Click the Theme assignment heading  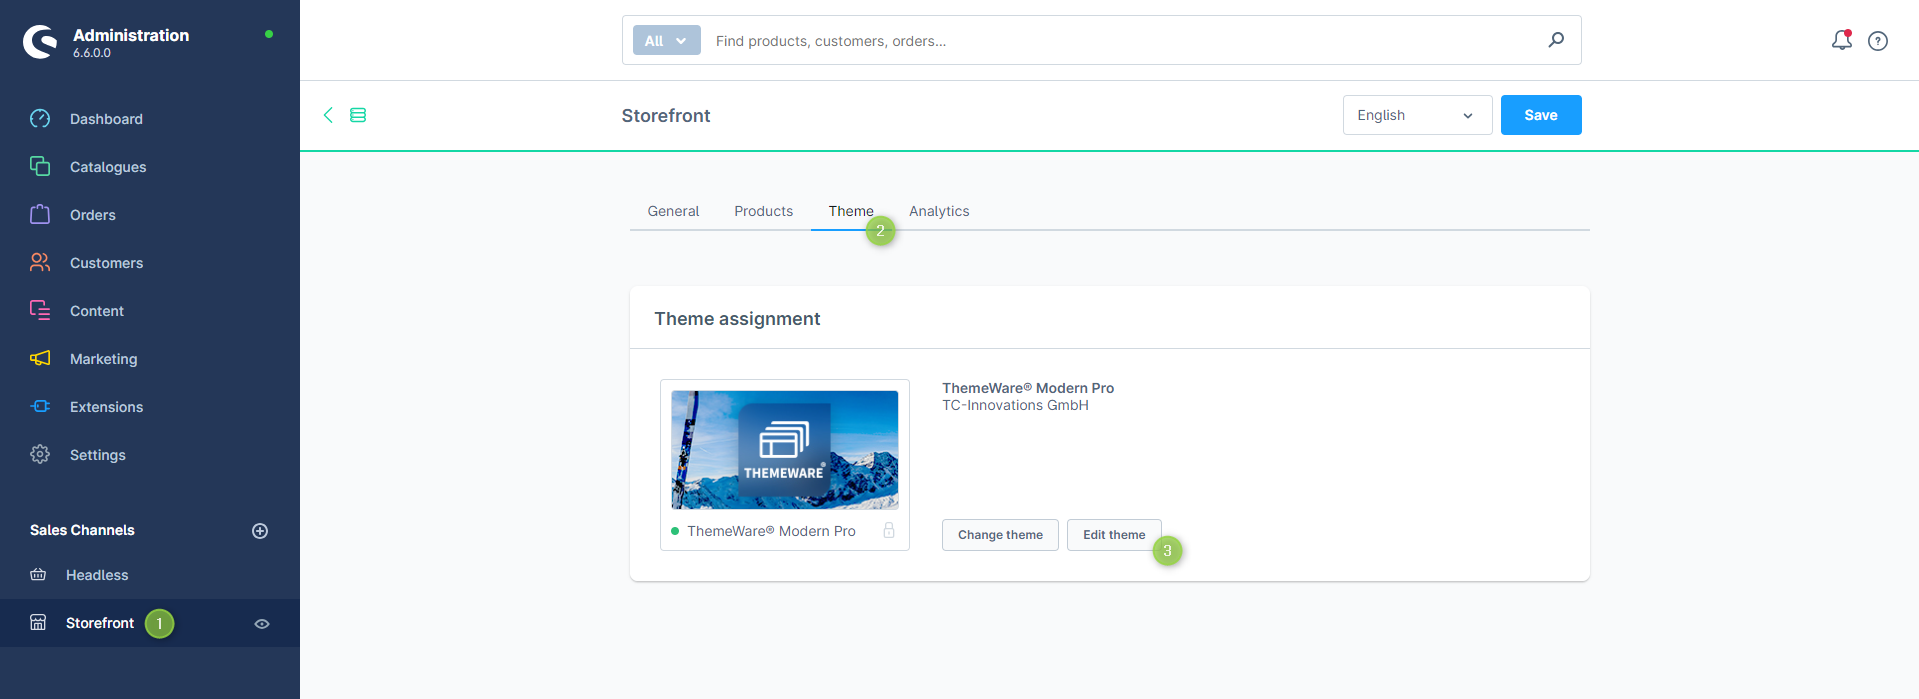pyautogui.click(x=737, y=319)
